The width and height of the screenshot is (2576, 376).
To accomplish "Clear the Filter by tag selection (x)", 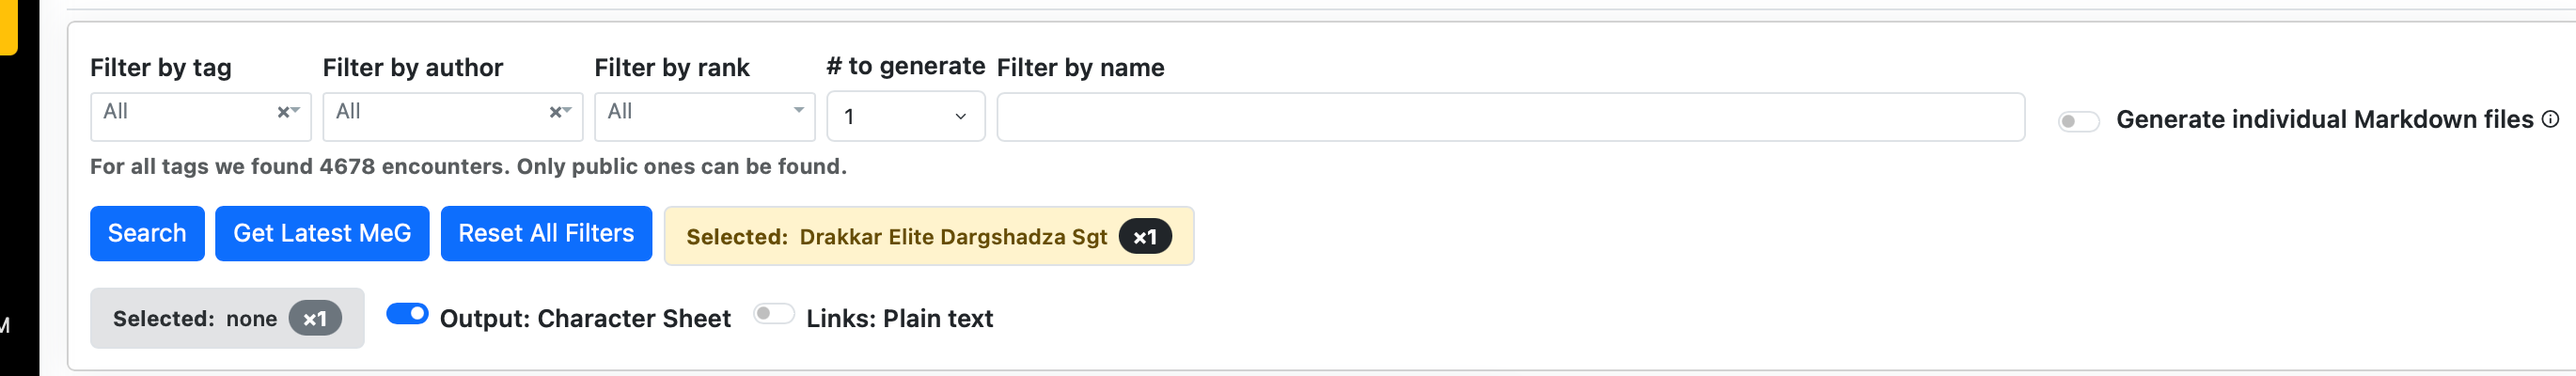I will 283,113.
